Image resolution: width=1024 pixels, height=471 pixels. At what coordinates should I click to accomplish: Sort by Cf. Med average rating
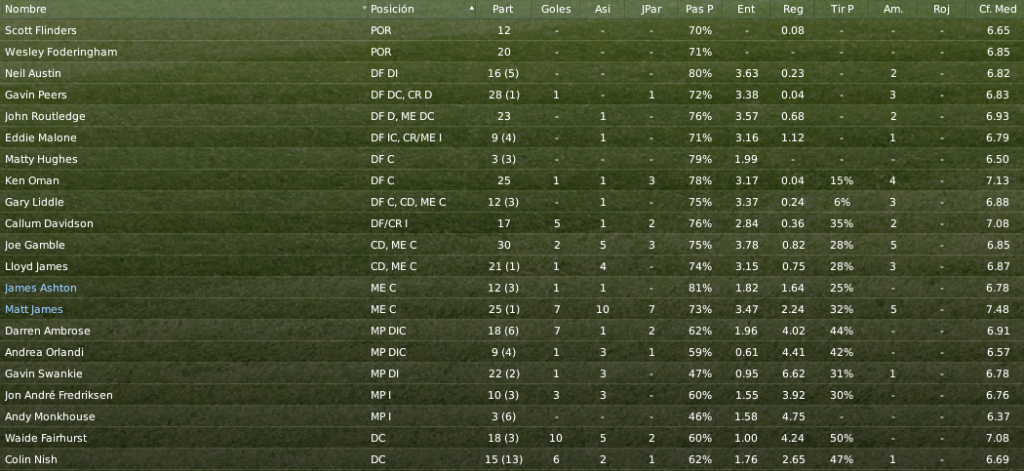pos(998,9)
